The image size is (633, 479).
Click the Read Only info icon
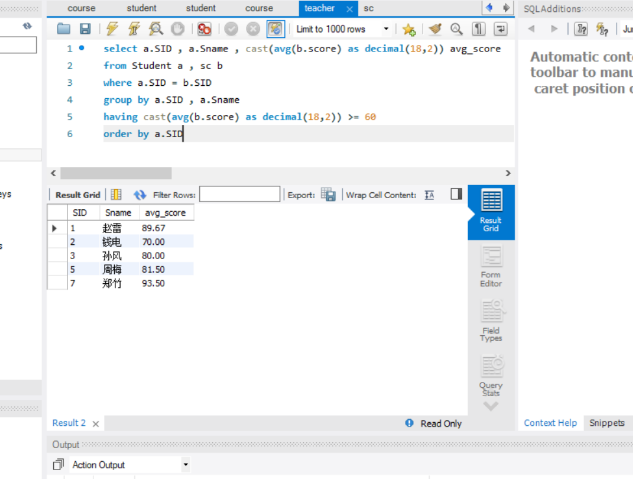tap(409, 423)
